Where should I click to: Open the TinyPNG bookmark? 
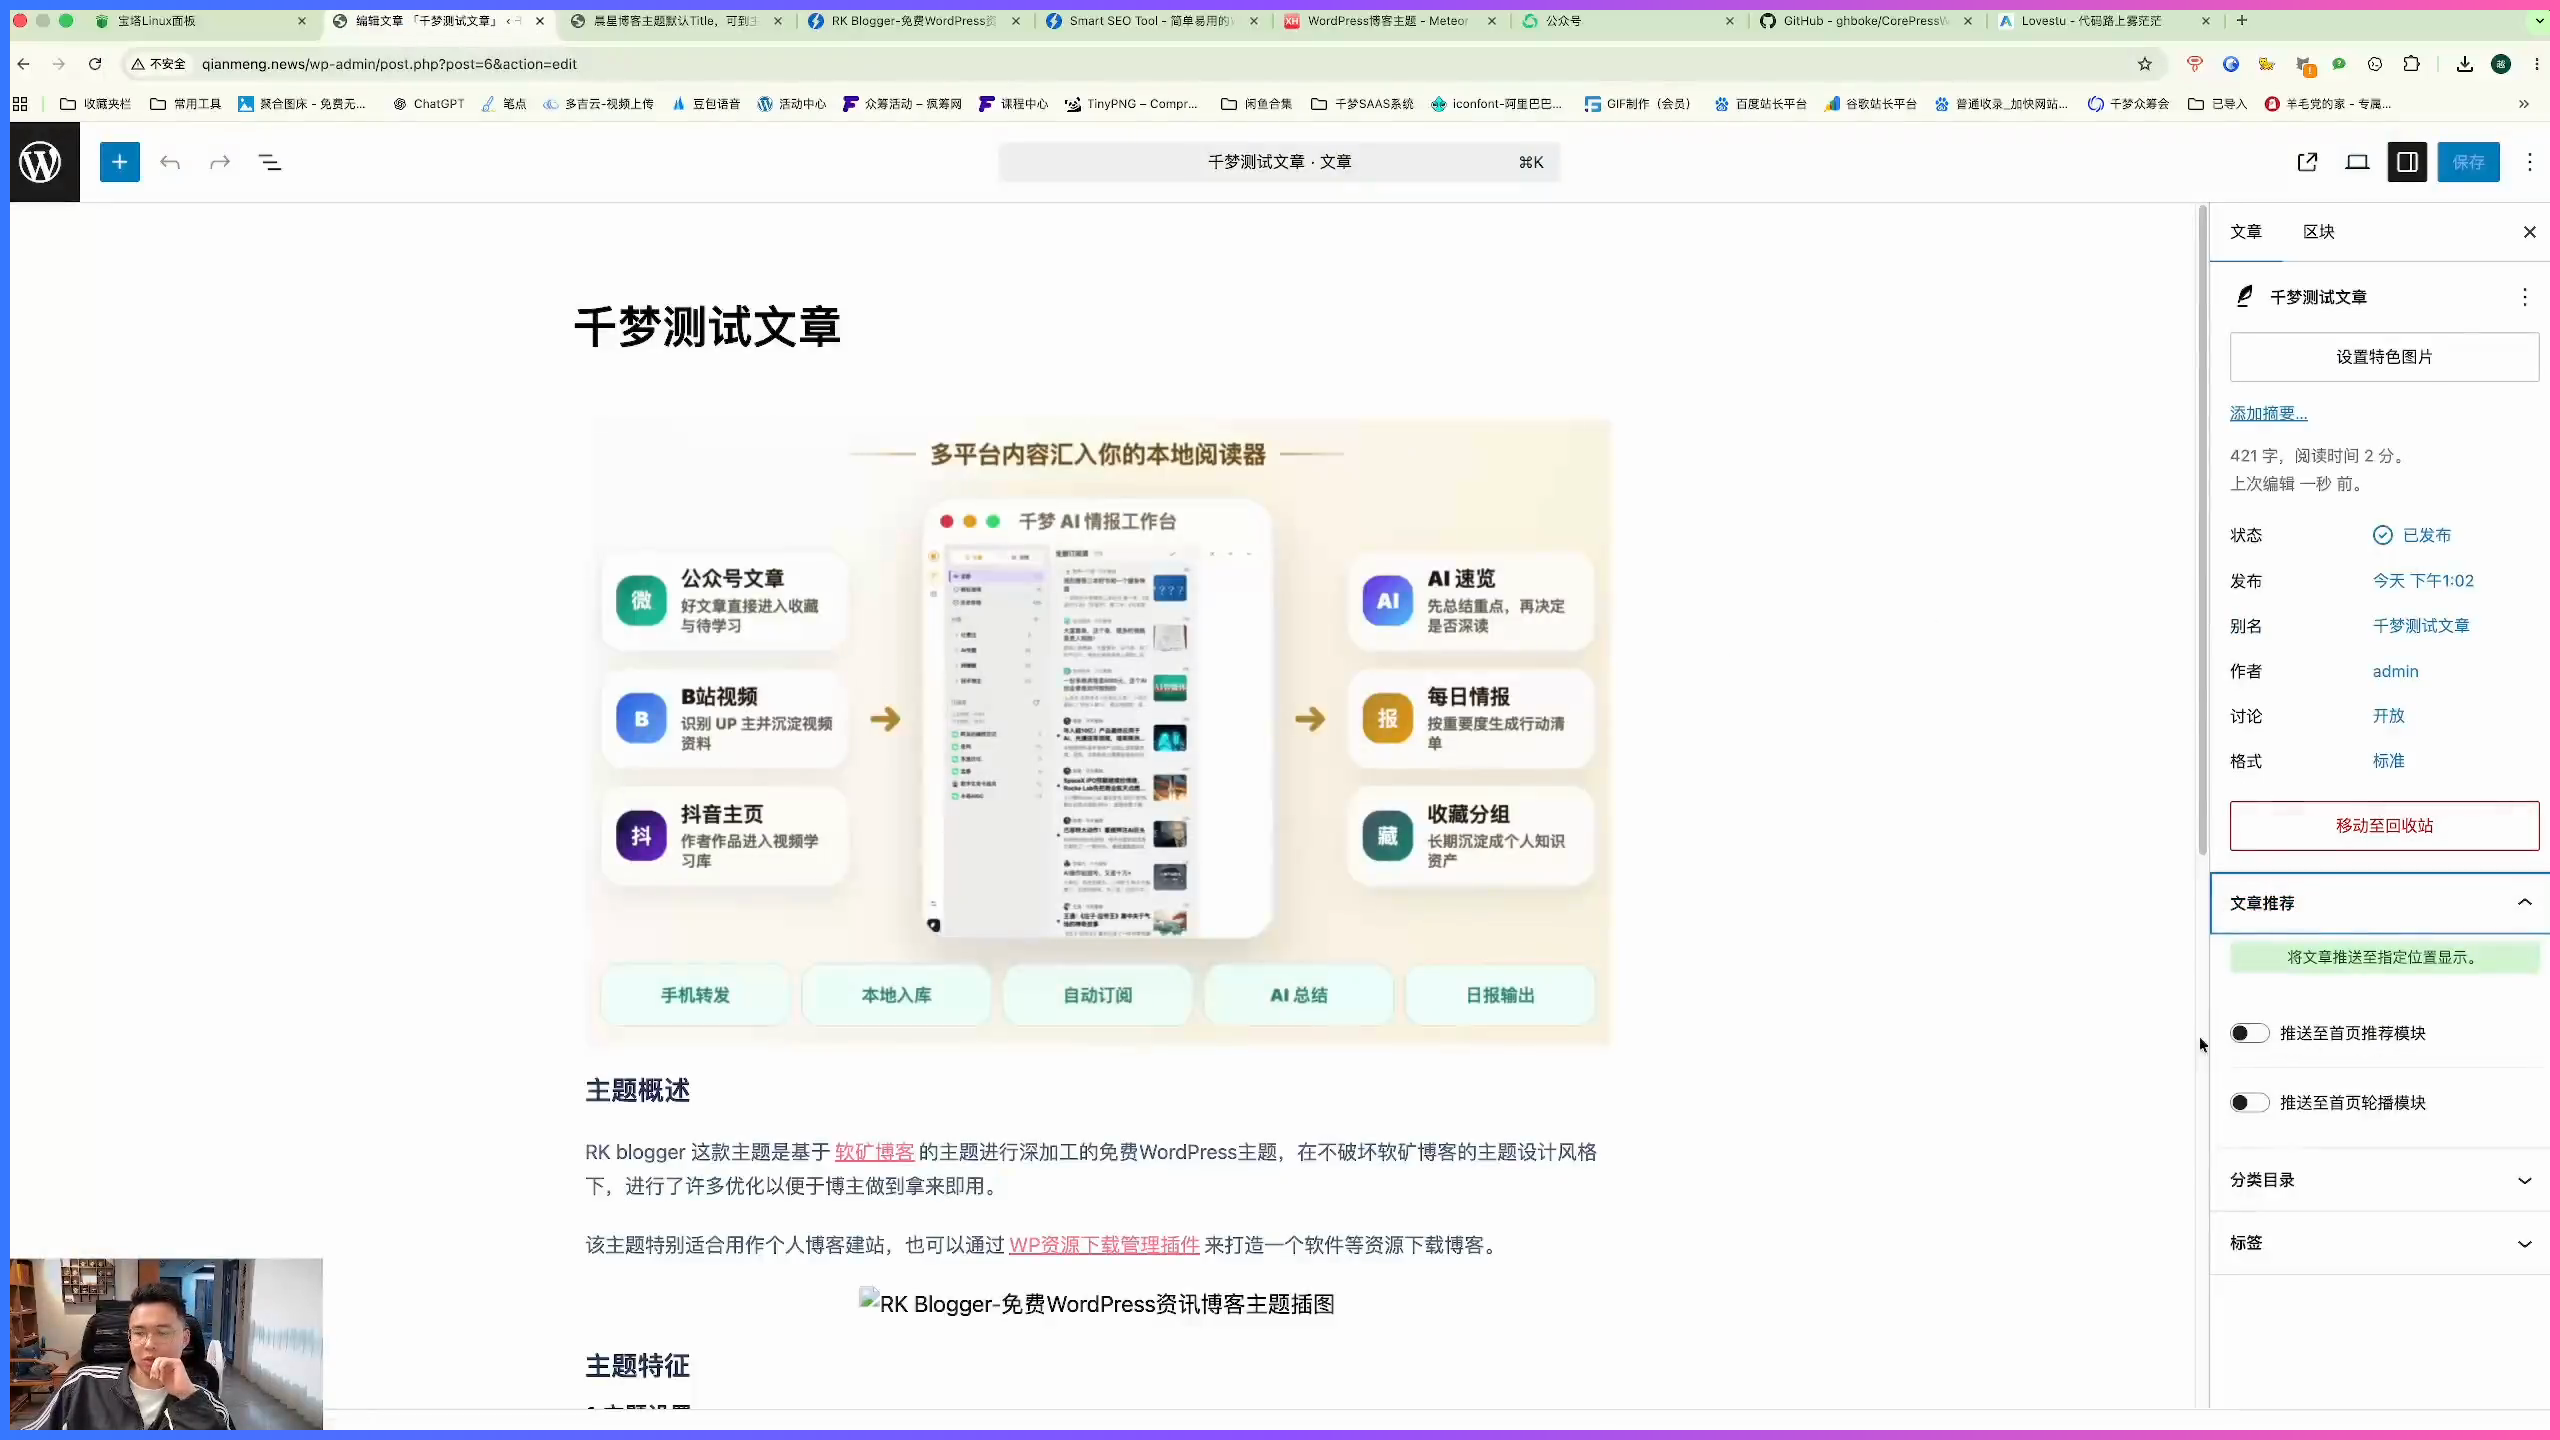coord(1131,104)
